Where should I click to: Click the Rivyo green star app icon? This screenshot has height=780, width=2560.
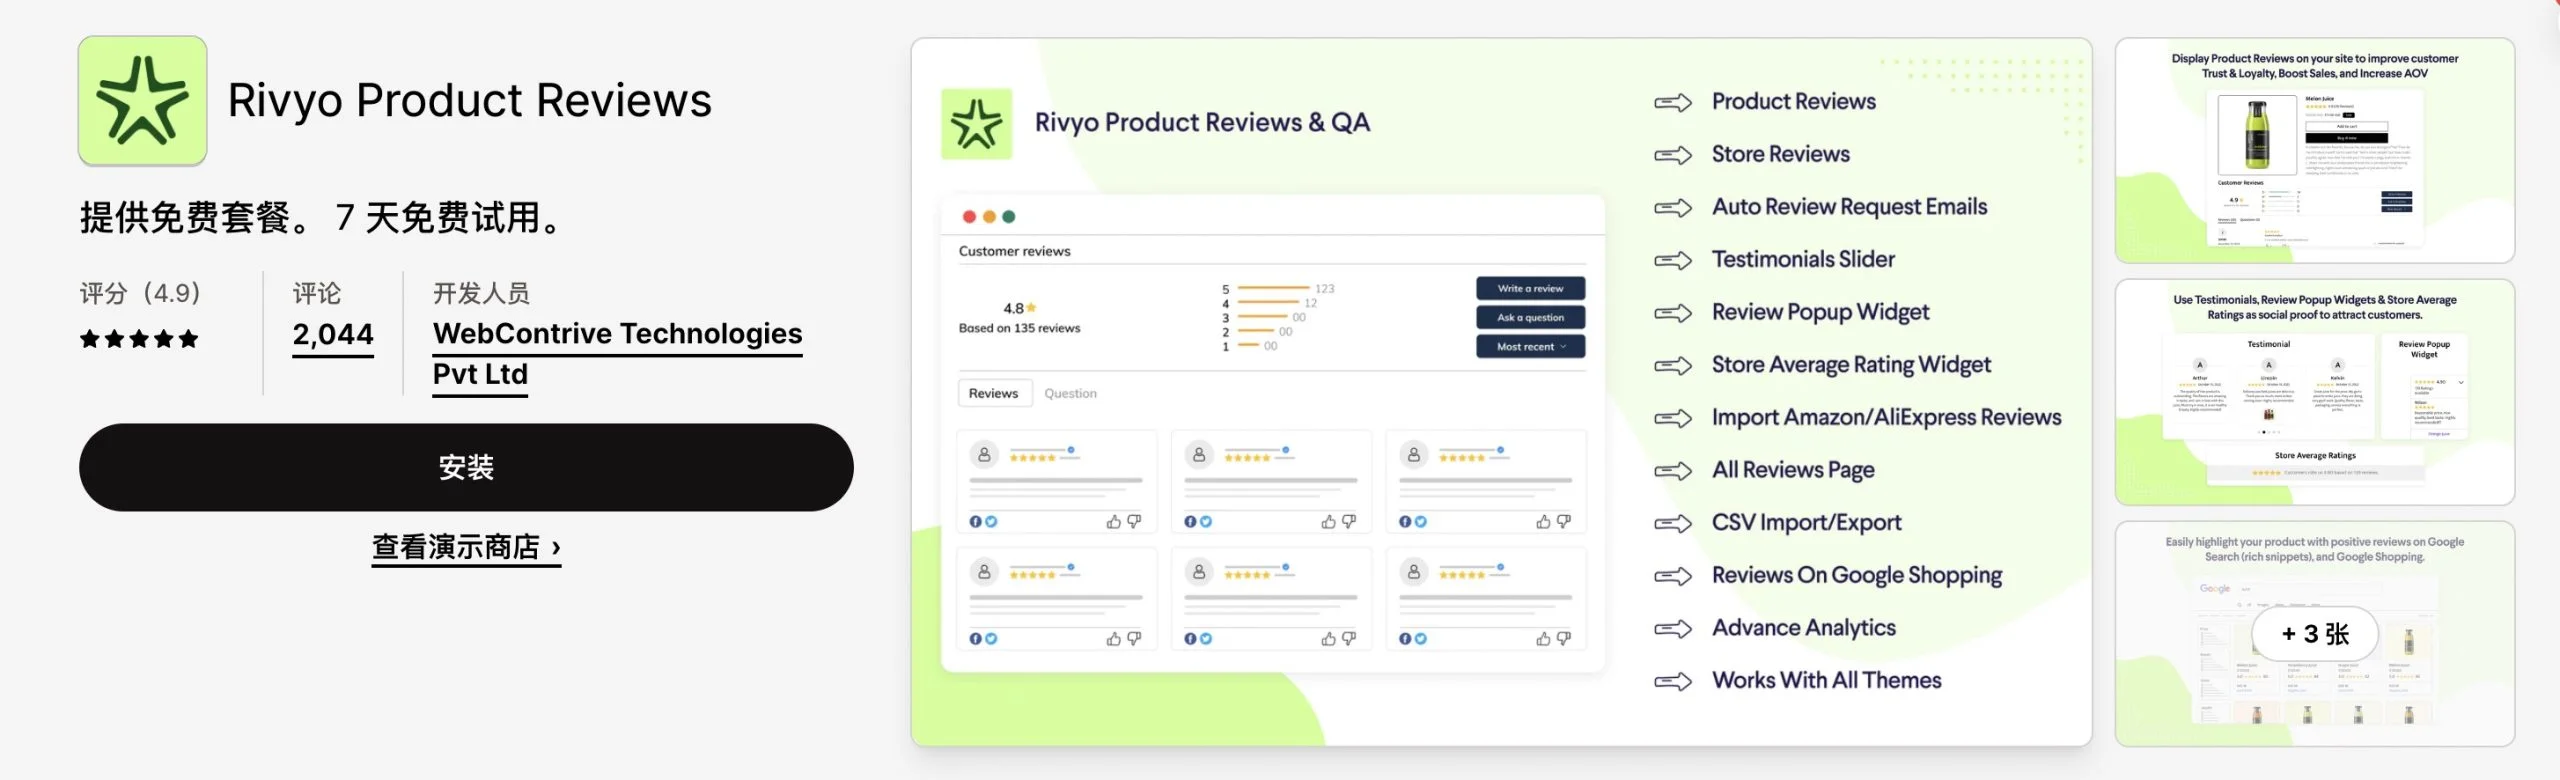pos(142,101)
